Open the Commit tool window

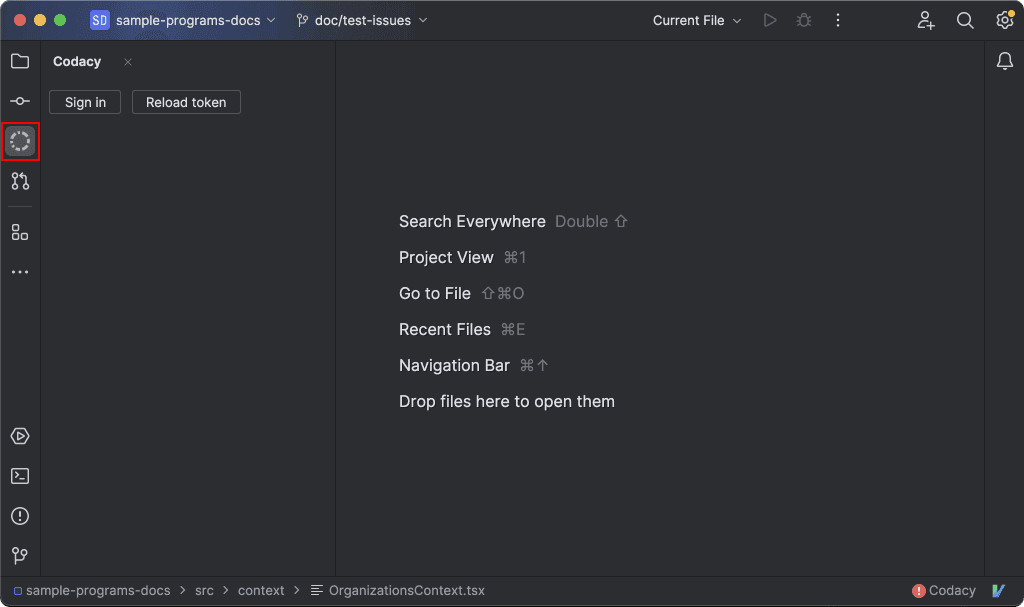20,101
